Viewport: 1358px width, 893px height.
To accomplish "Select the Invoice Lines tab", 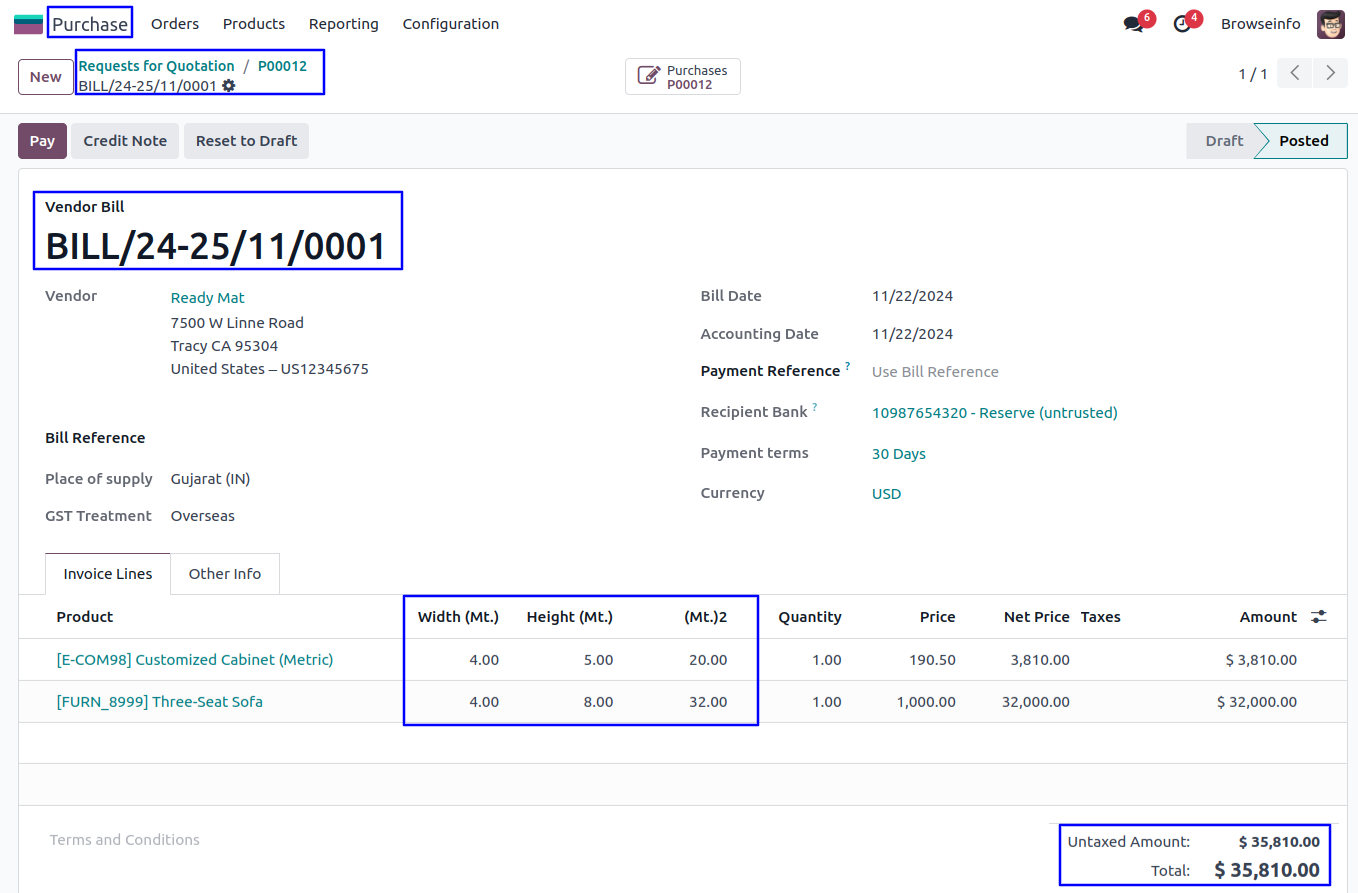I will tap(108, 574).
